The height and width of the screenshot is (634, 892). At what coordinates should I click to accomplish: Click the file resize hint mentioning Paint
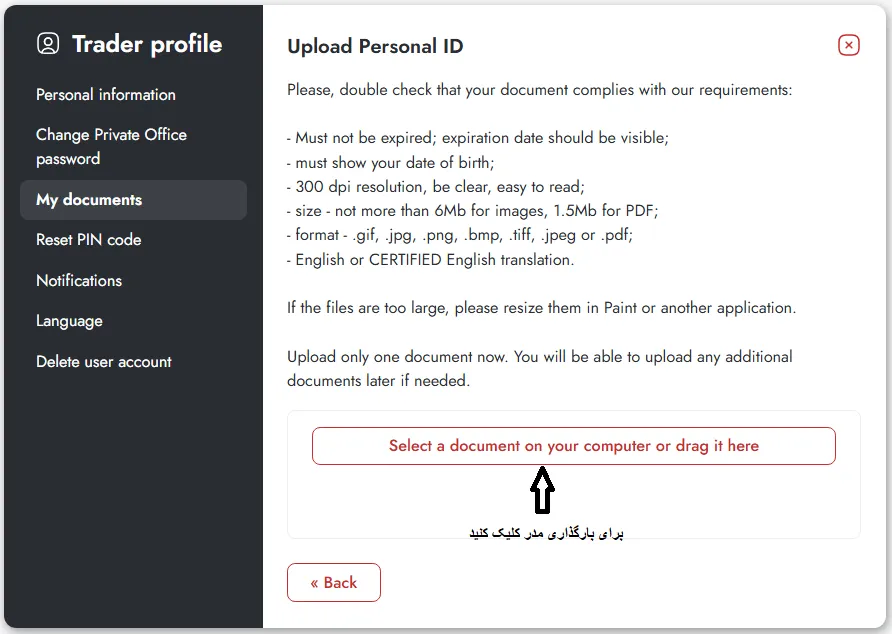[x=541, y=308]
